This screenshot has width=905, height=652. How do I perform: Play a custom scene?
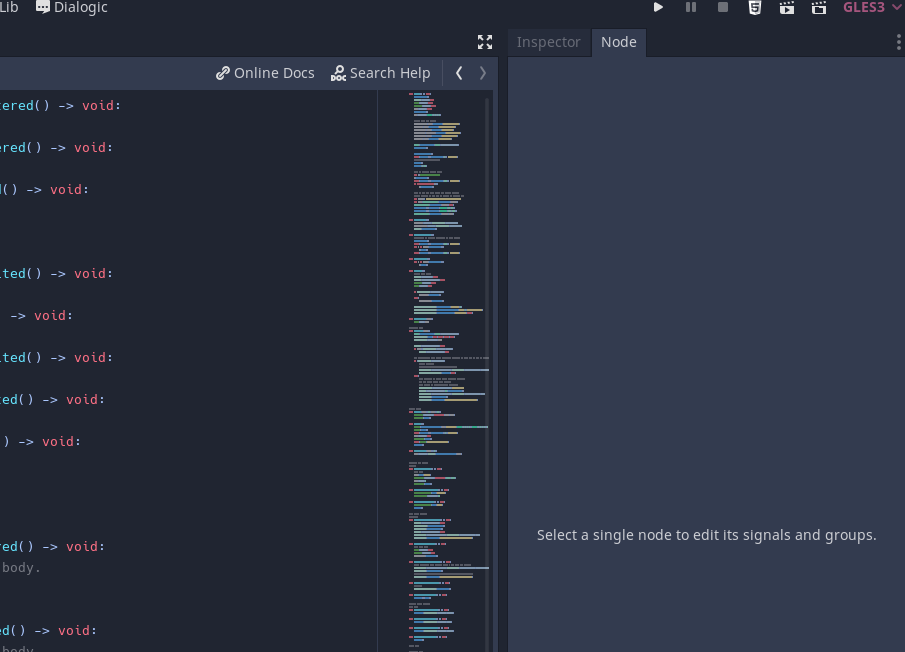coord(818,7)
